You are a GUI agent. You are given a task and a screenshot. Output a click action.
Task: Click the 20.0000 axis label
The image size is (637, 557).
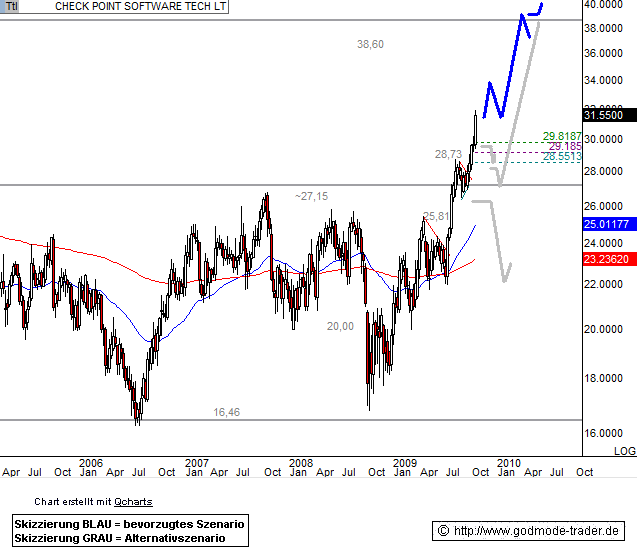coord(603,329)
